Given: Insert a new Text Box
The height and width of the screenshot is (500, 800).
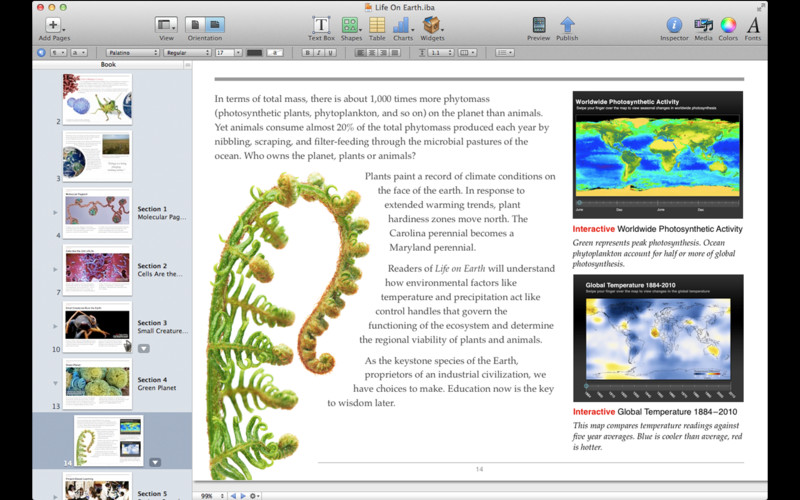Looking at the screenshot, I should pyautogui.click(x=321, y=24).
